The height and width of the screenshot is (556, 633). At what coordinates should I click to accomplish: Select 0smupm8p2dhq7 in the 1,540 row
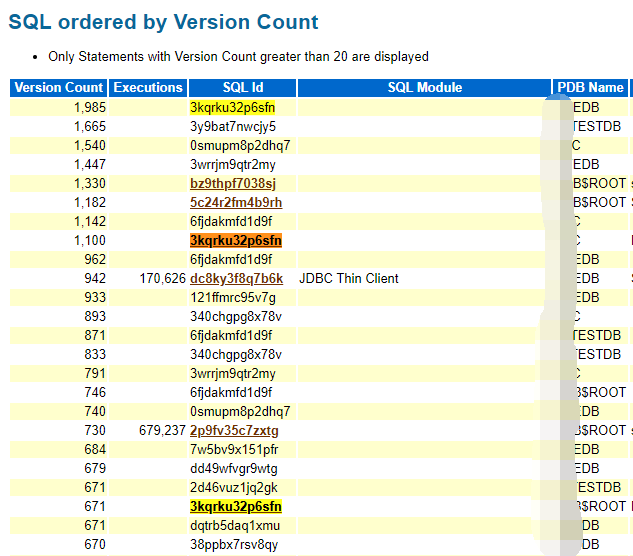(240, 146)
